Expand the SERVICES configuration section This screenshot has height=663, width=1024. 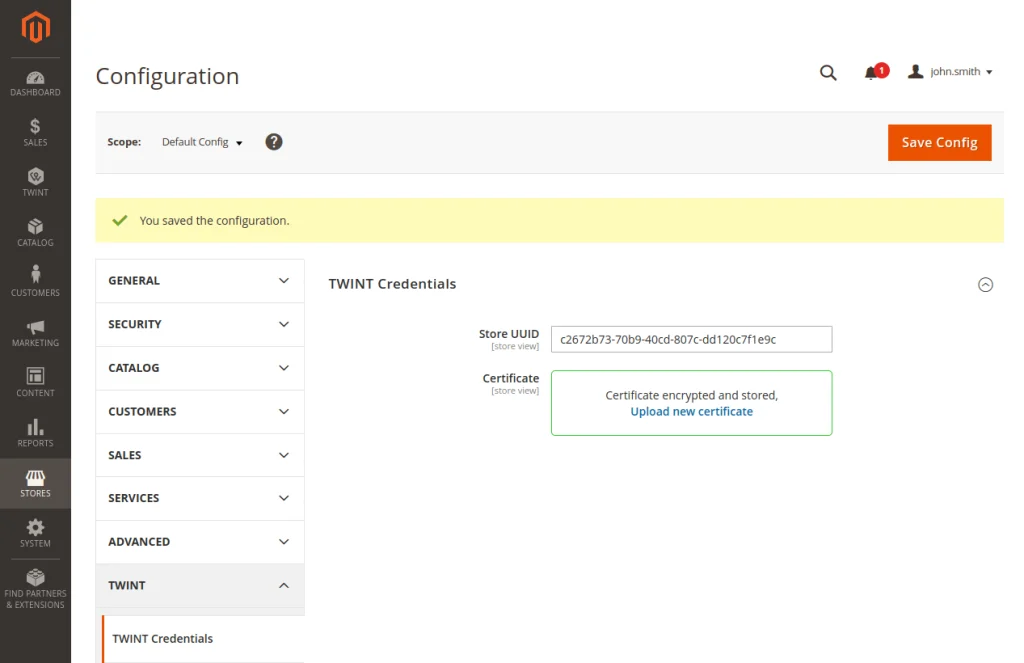pos(200,498)
